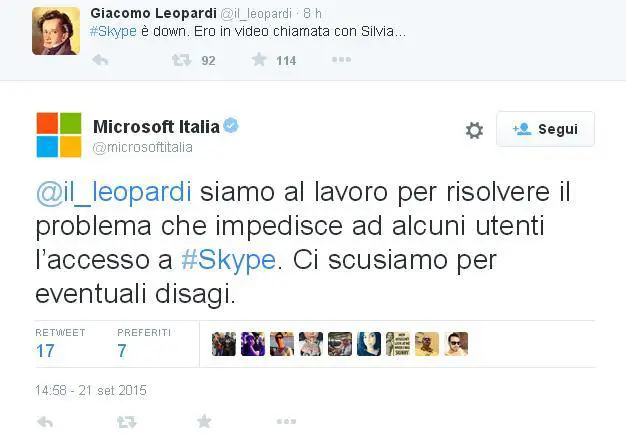Open more options on Leopardi's tweet
Viewport: 626px width, 438px height.
tap(341, 60)
